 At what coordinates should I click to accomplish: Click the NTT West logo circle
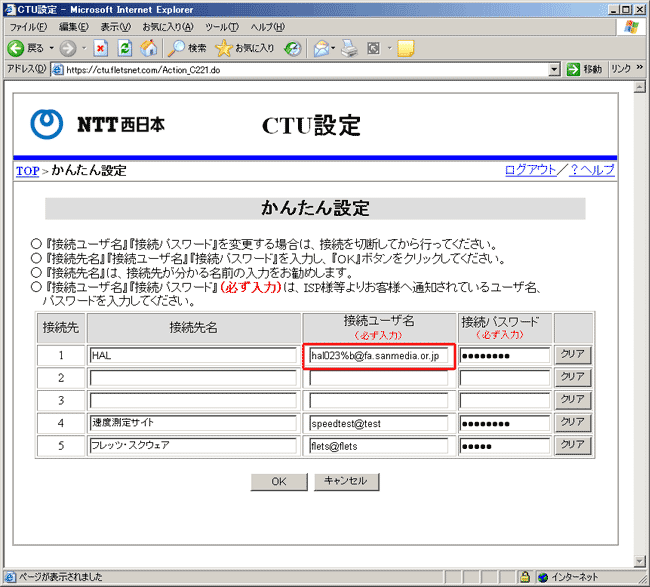click(x=47, y=124)
